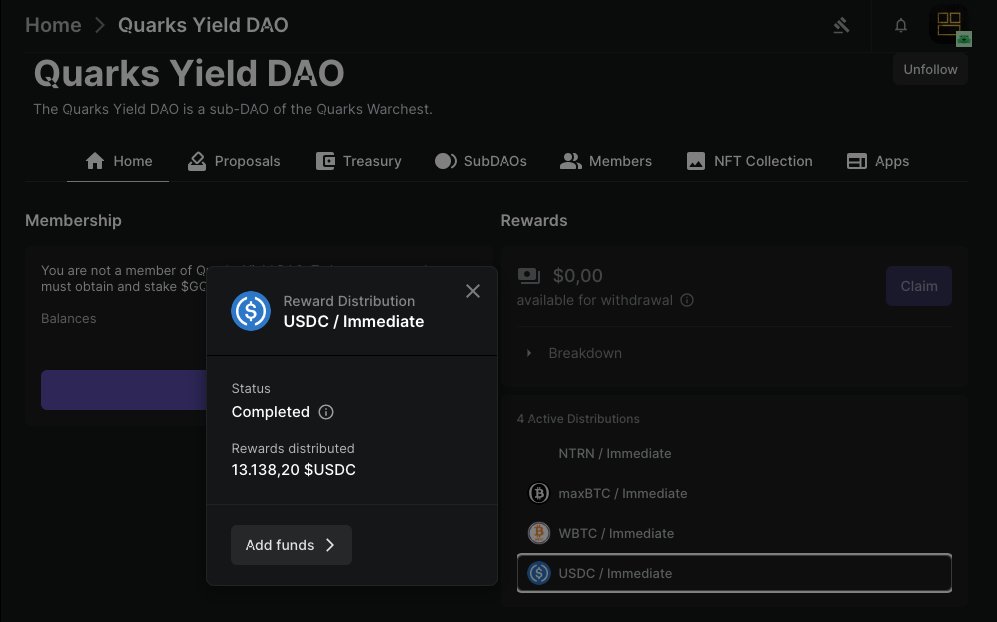Click the Balances label
The width and height of the screenshot is (997, 622).
69,319
